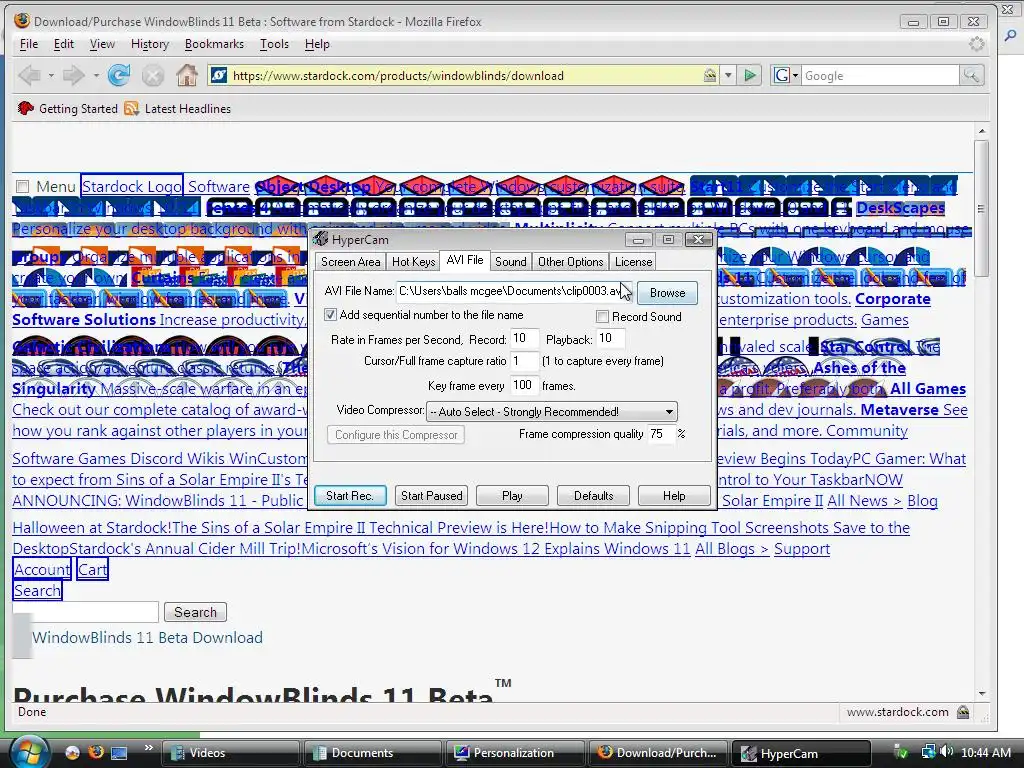This screenshot has width=1024, height=768.
Task: Switch to the Other Options tab
Action: pos(571,262)
